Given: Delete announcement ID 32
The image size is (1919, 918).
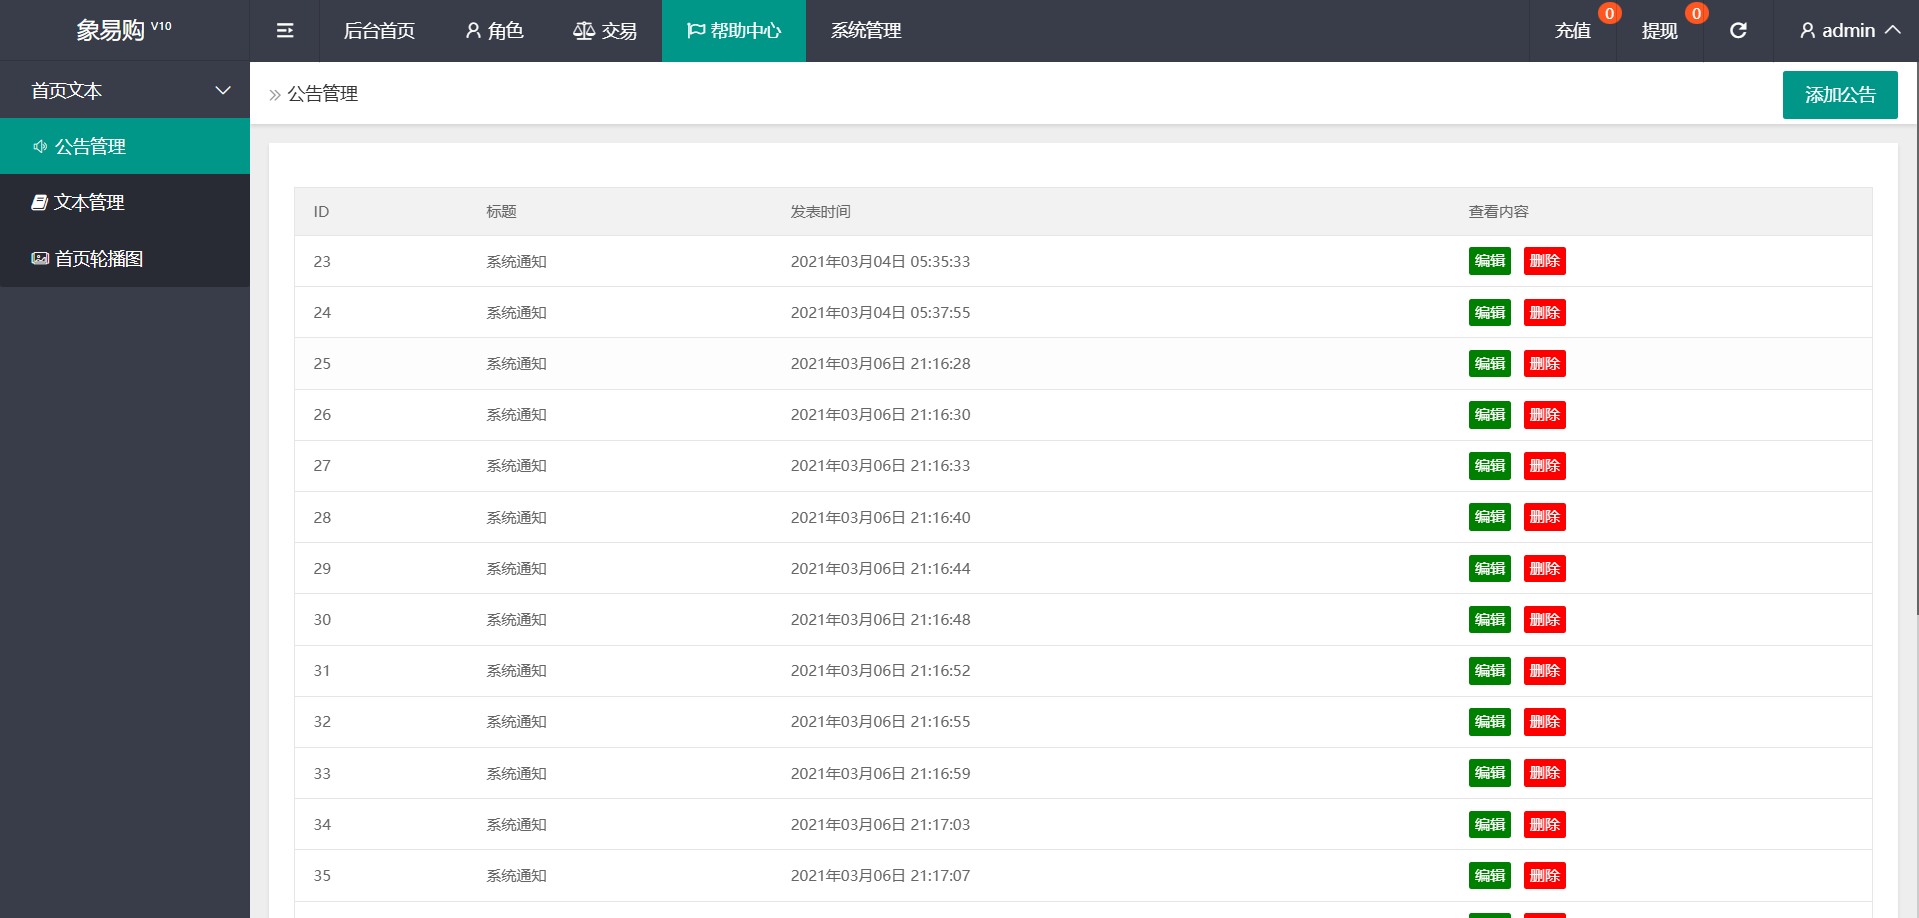Looking at the screenshot, I should tap(1545, 721).
